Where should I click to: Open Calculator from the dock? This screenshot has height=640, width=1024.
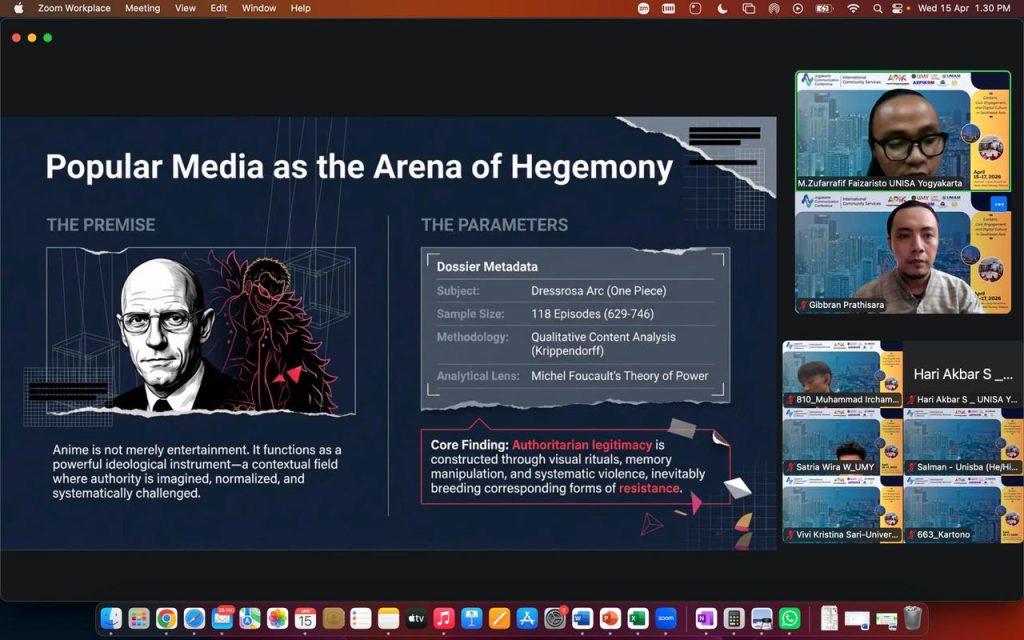734,618
